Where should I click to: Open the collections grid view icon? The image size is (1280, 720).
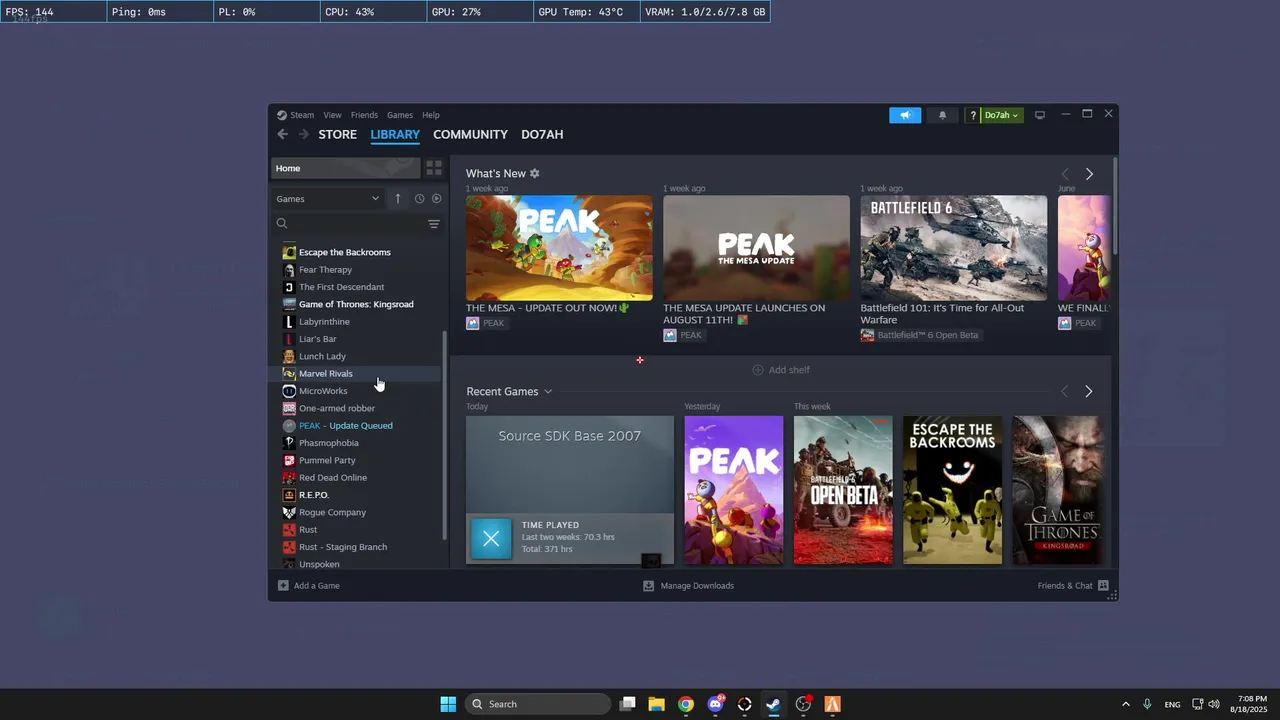[434, 168]
